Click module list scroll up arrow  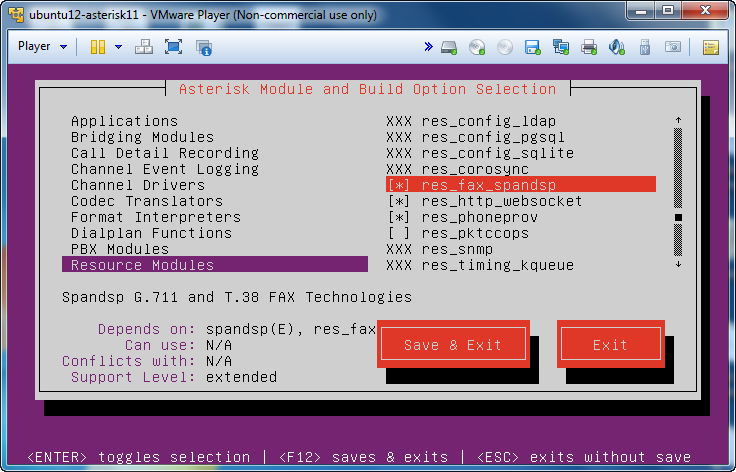click(678, 121)
